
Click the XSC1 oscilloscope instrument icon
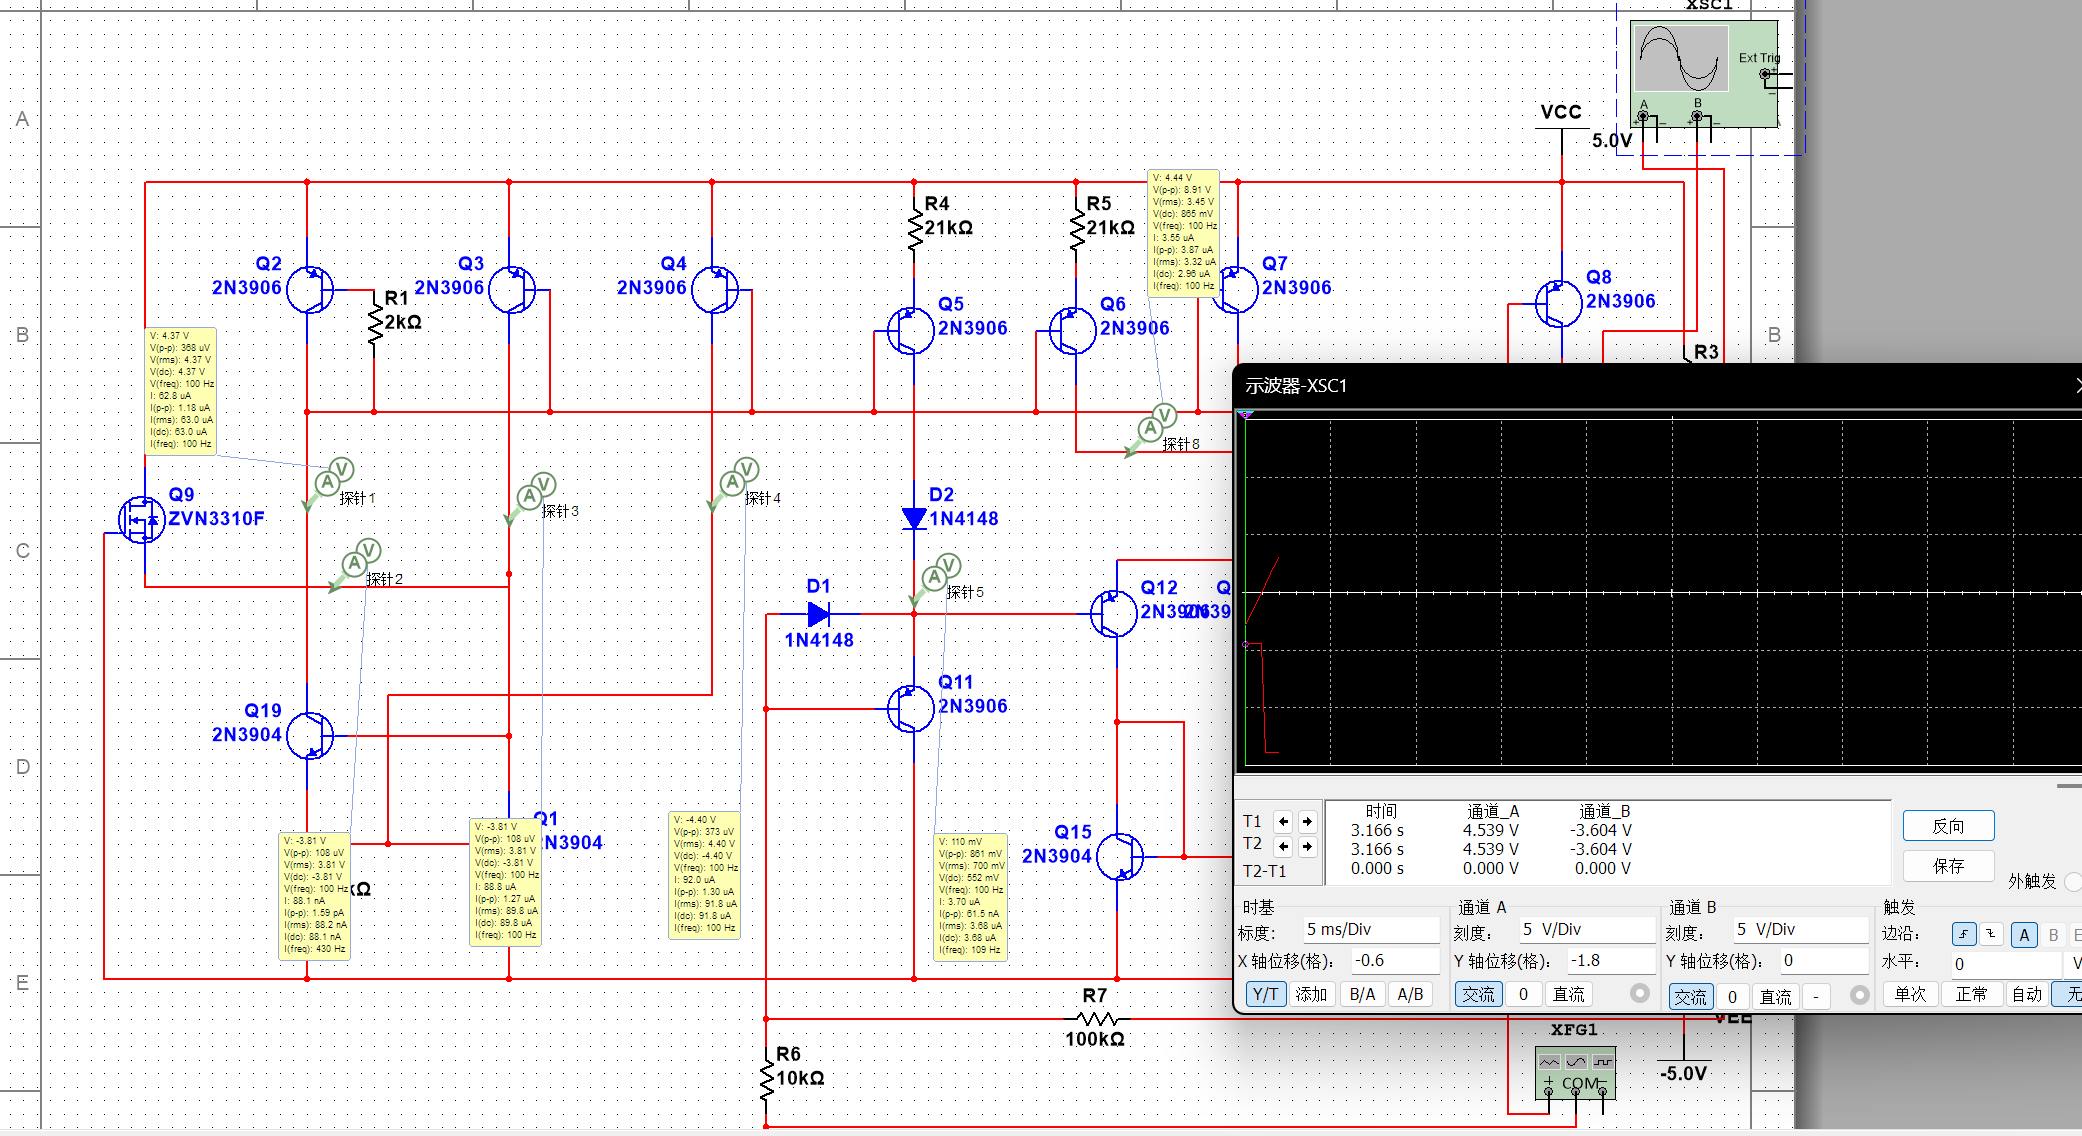point(1704,74)
